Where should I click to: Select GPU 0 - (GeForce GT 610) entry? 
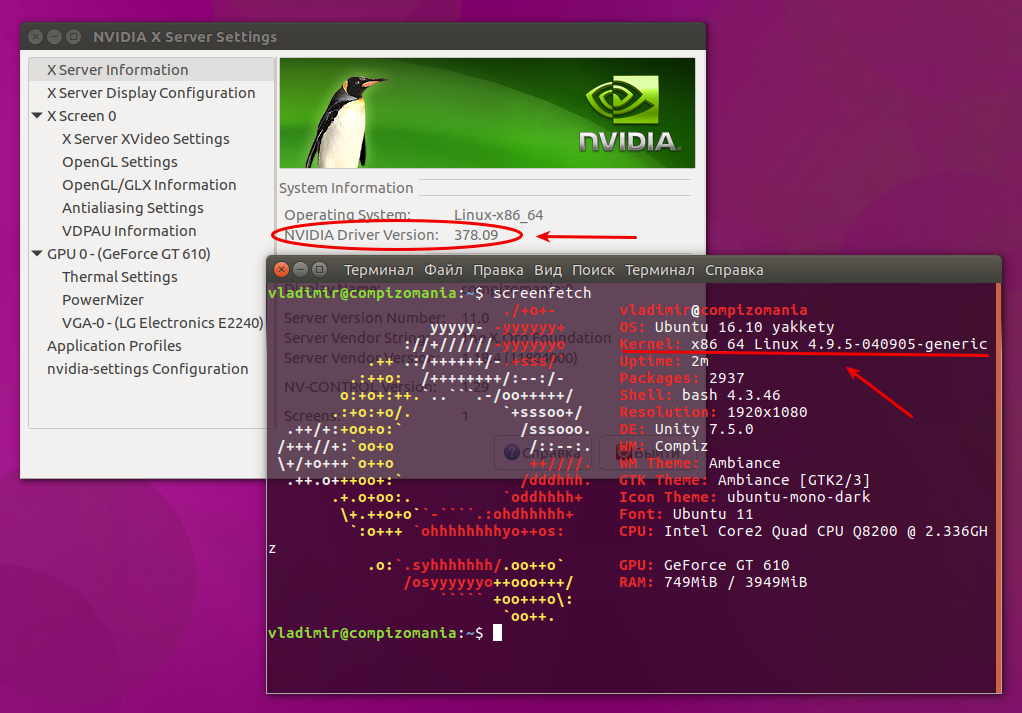[x=128, y=254]
